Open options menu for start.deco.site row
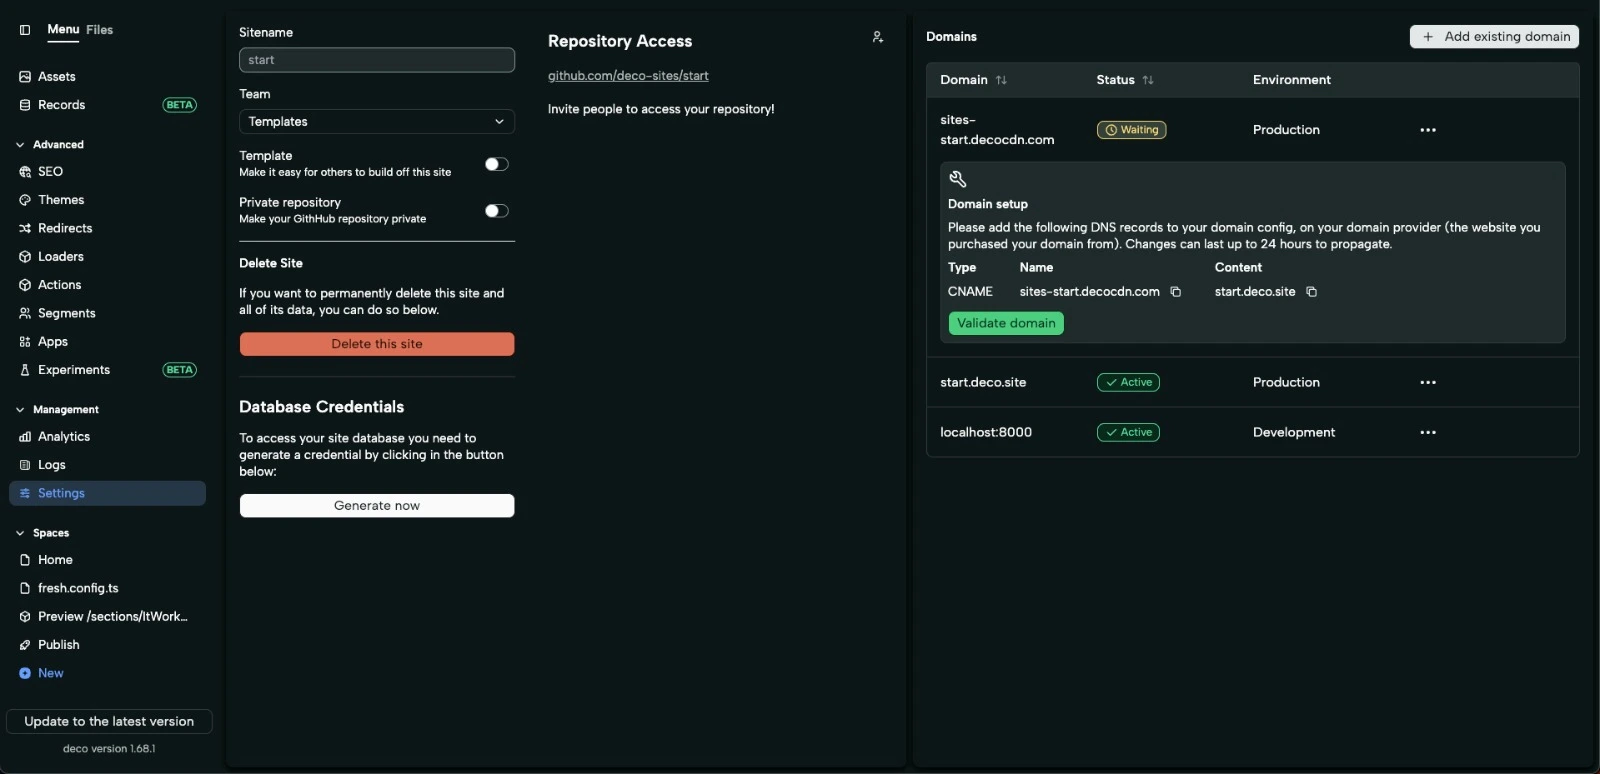This screenshot has width=1600, height=774. pyautogui.click(x=1428, y=382)
